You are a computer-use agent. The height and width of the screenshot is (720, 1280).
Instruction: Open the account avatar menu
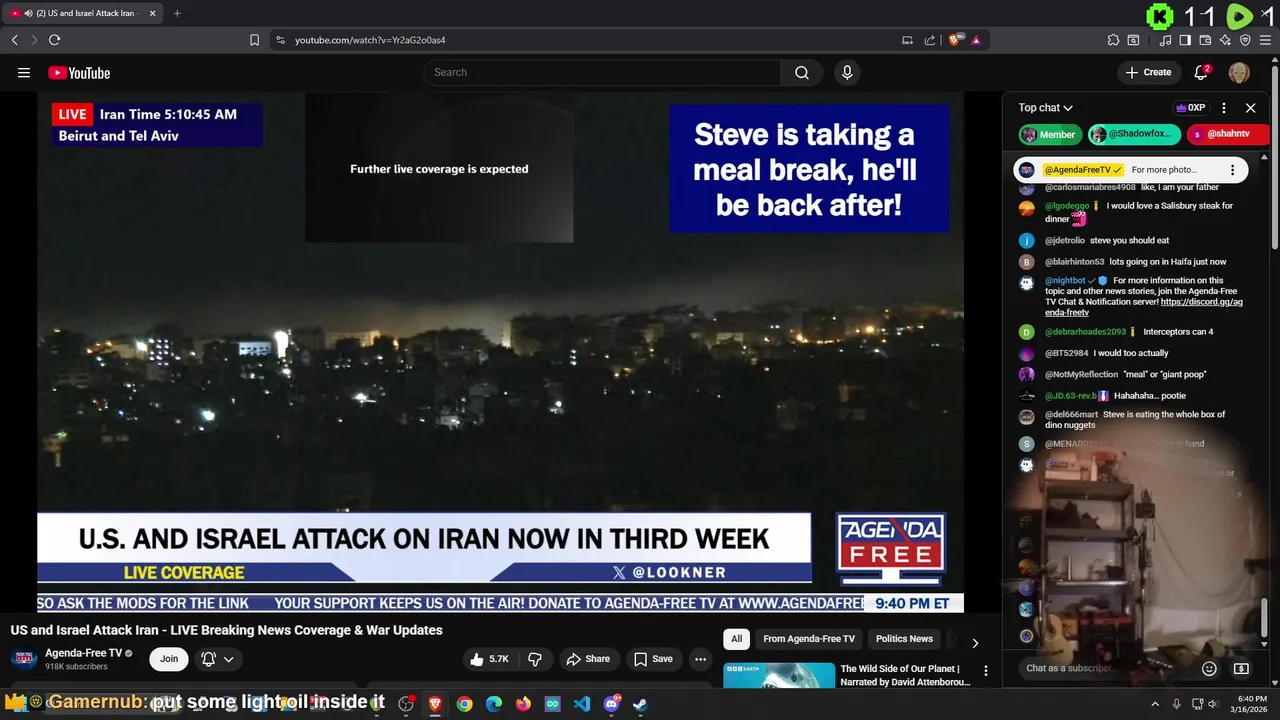[x=1239, y=72]
